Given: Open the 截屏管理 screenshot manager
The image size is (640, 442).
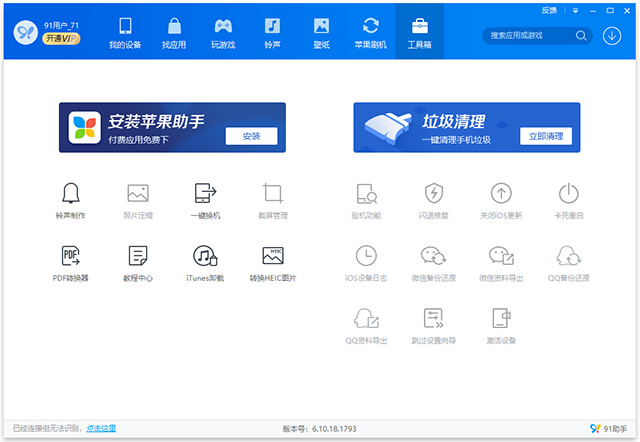Looking at the screenshot, I should pyautogui.click(x=273, y=200).
